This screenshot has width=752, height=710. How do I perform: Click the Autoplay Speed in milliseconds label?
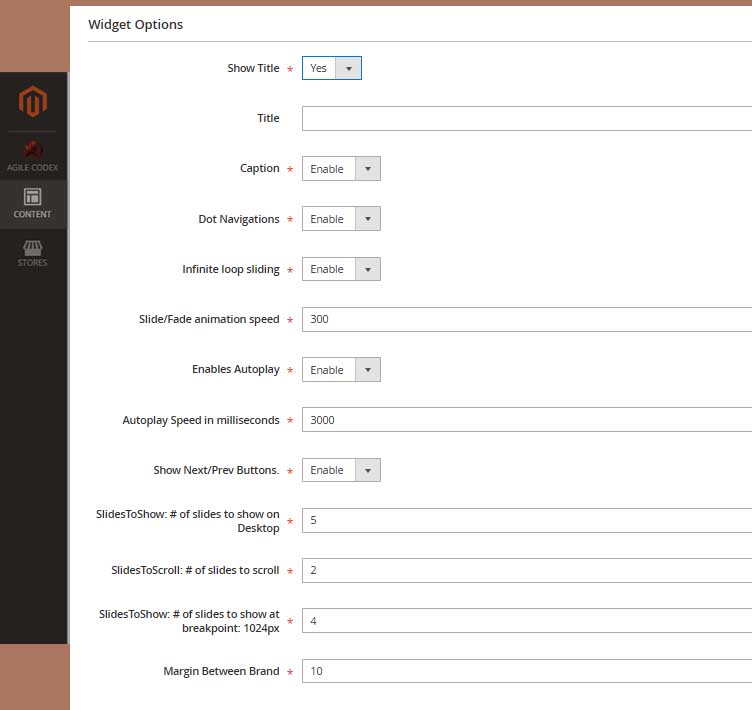click(x=201, y=420)
